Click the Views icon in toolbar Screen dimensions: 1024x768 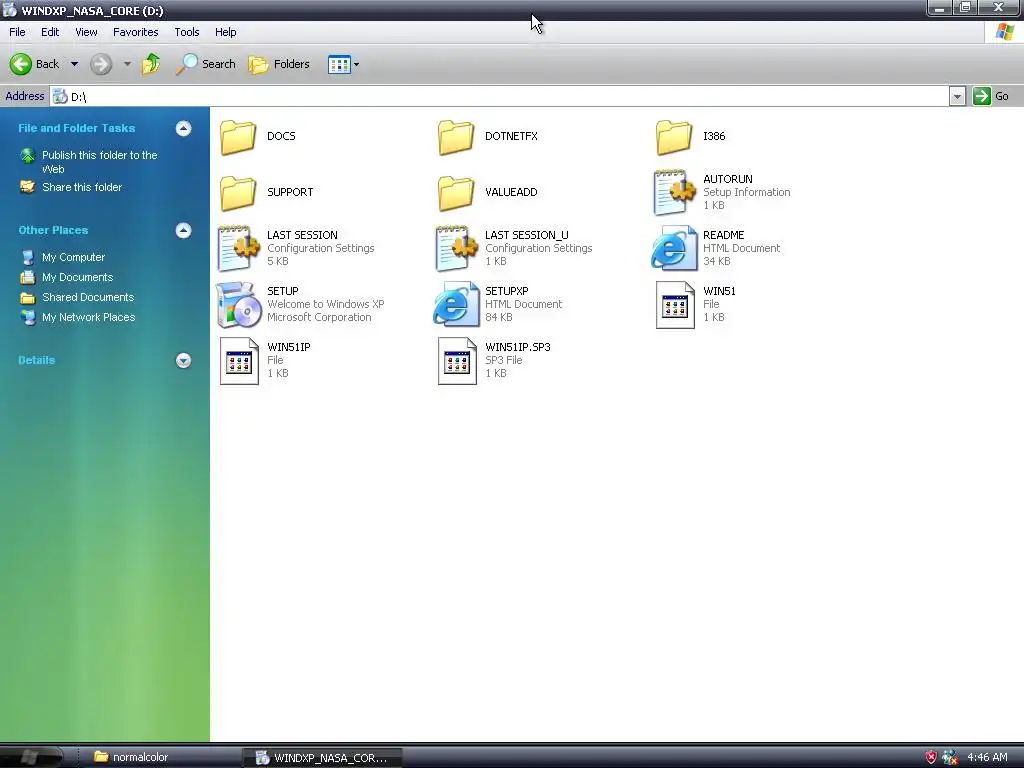click(339, 65)
